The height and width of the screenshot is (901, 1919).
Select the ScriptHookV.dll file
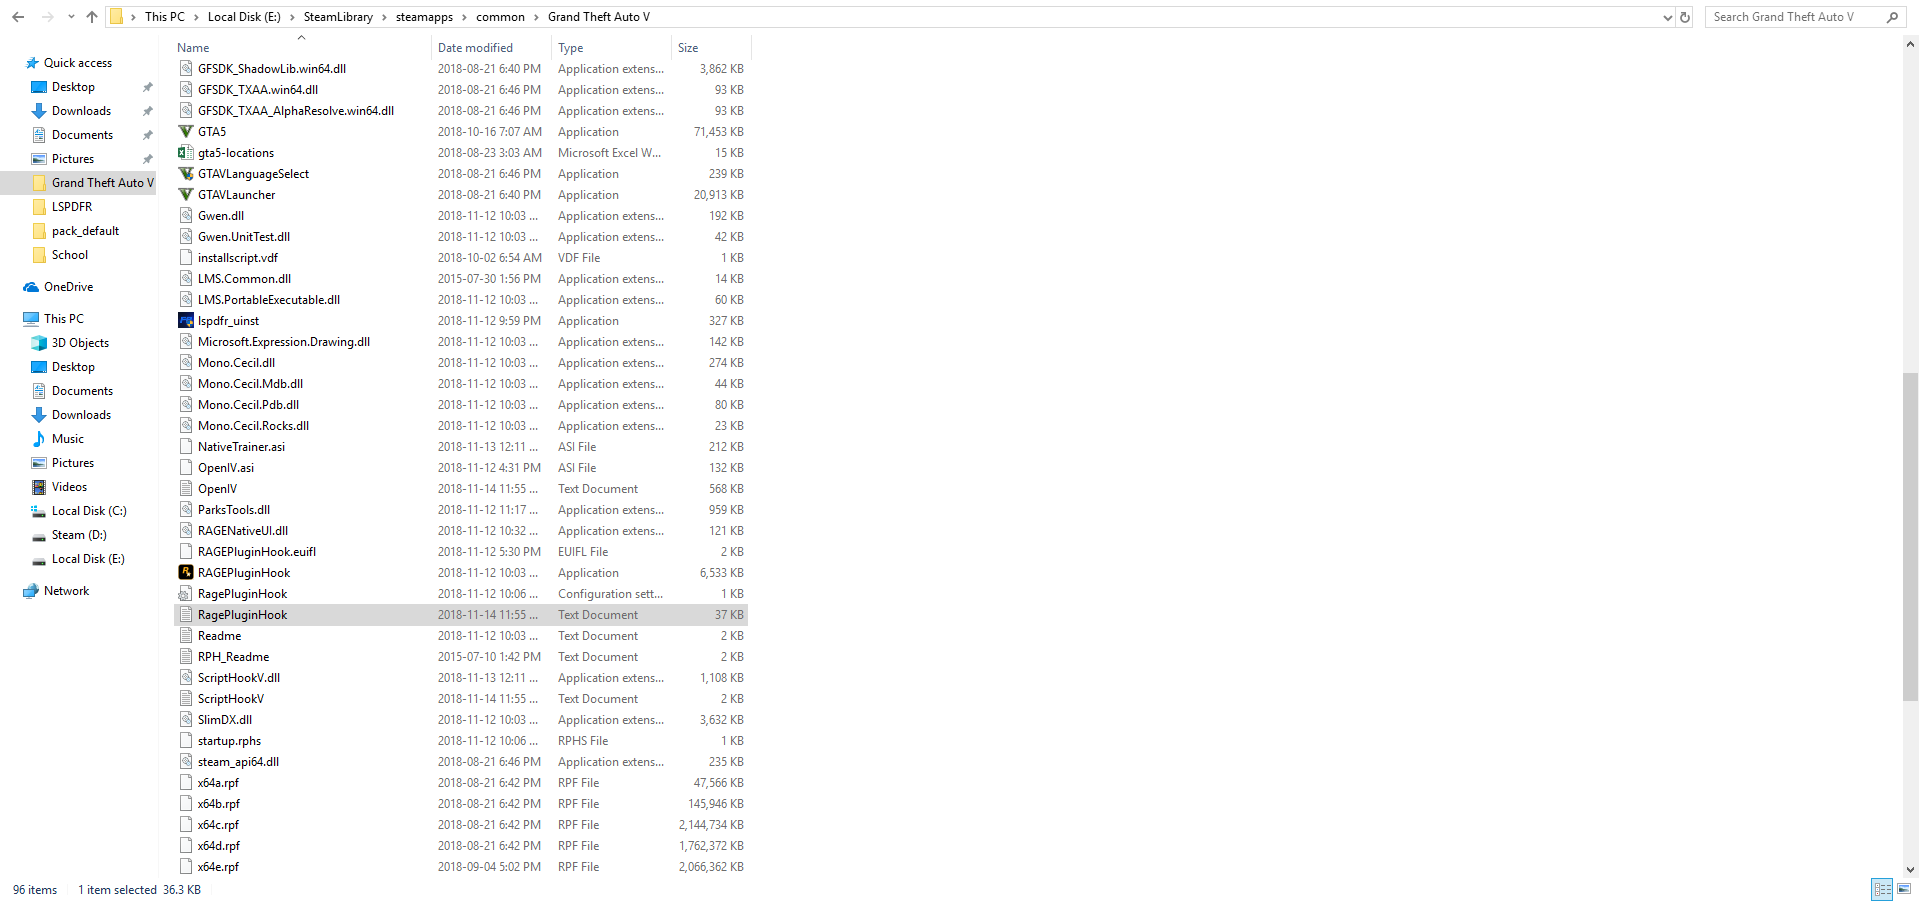(239, 678)
